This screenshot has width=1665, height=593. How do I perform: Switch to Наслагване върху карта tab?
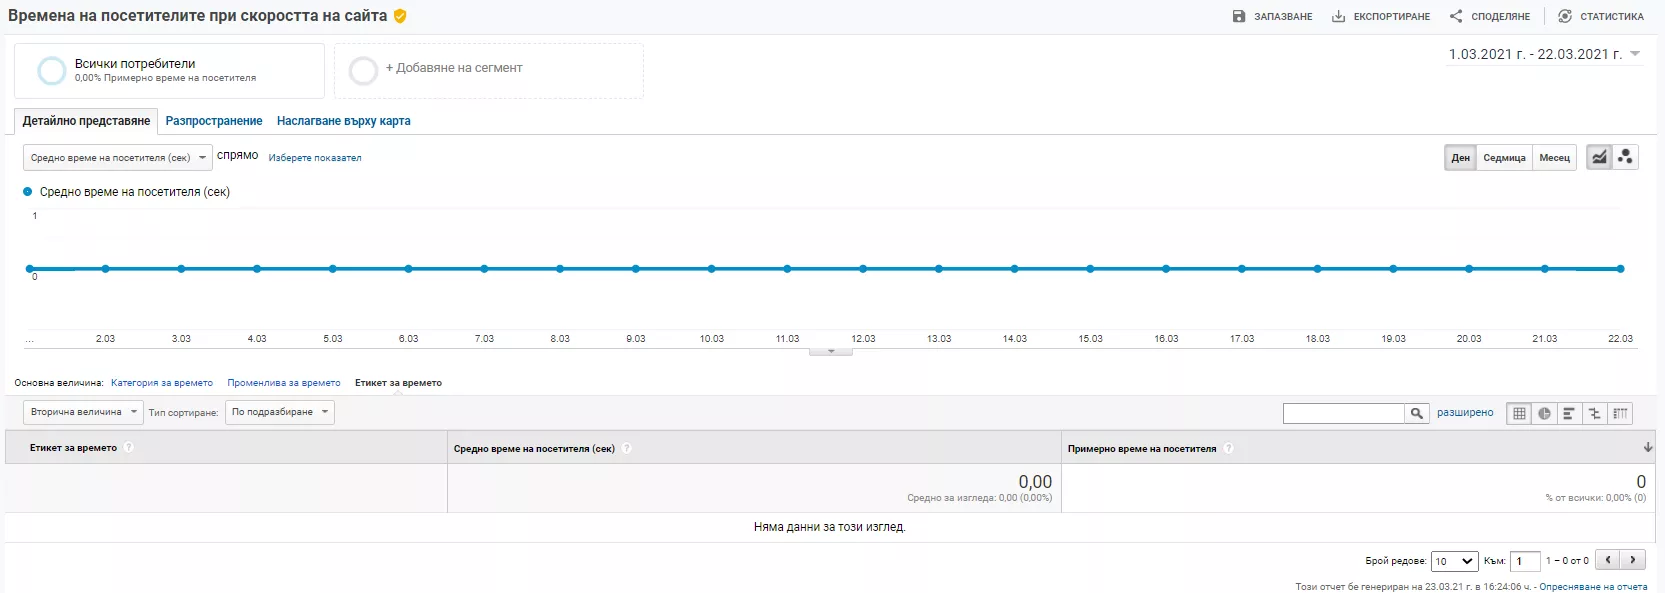point(344,121)
